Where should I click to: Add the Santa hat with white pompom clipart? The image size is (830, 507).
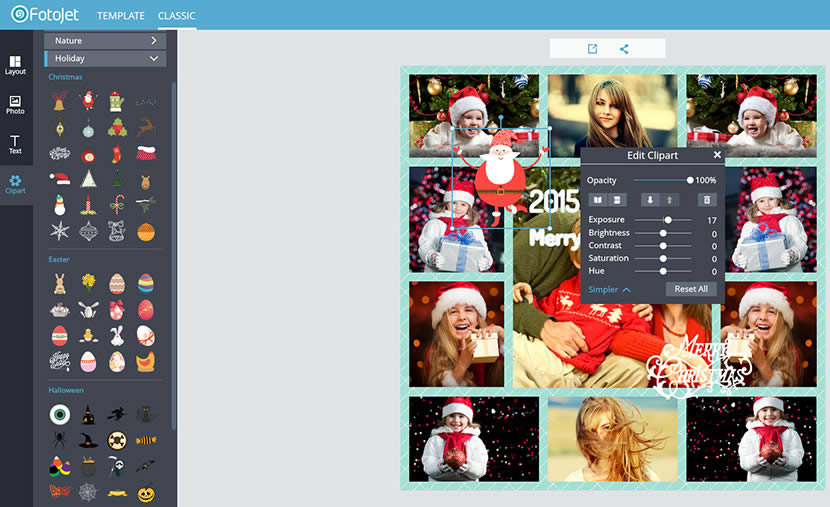[60, 179]
